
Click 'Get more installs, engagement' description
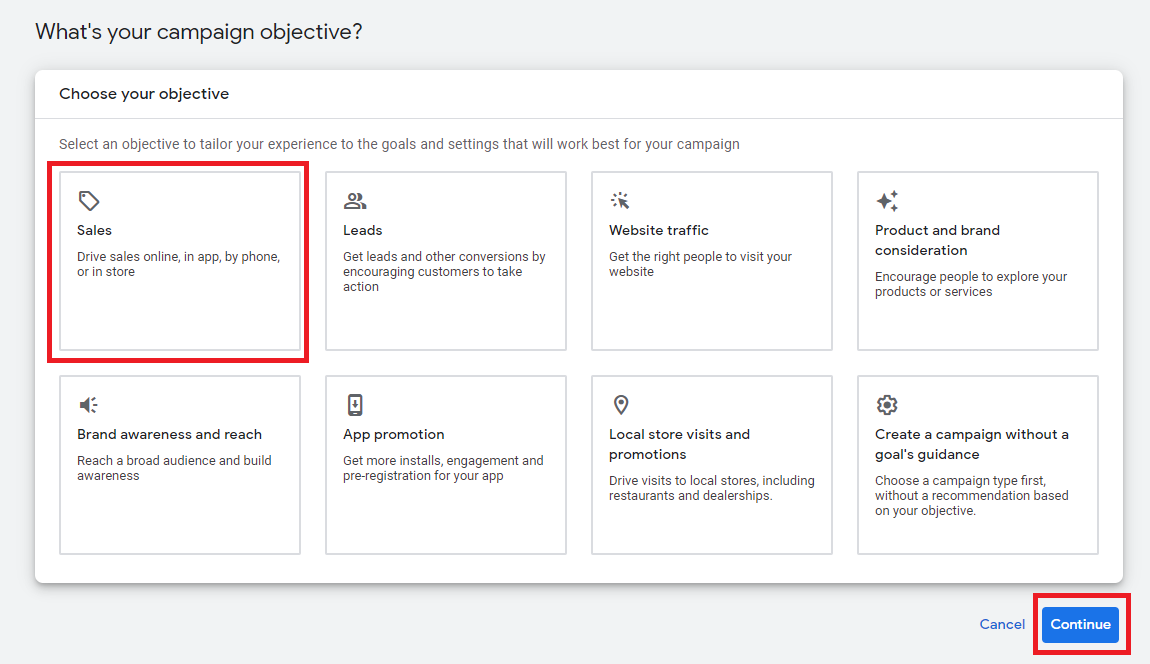tap(443, 468)
